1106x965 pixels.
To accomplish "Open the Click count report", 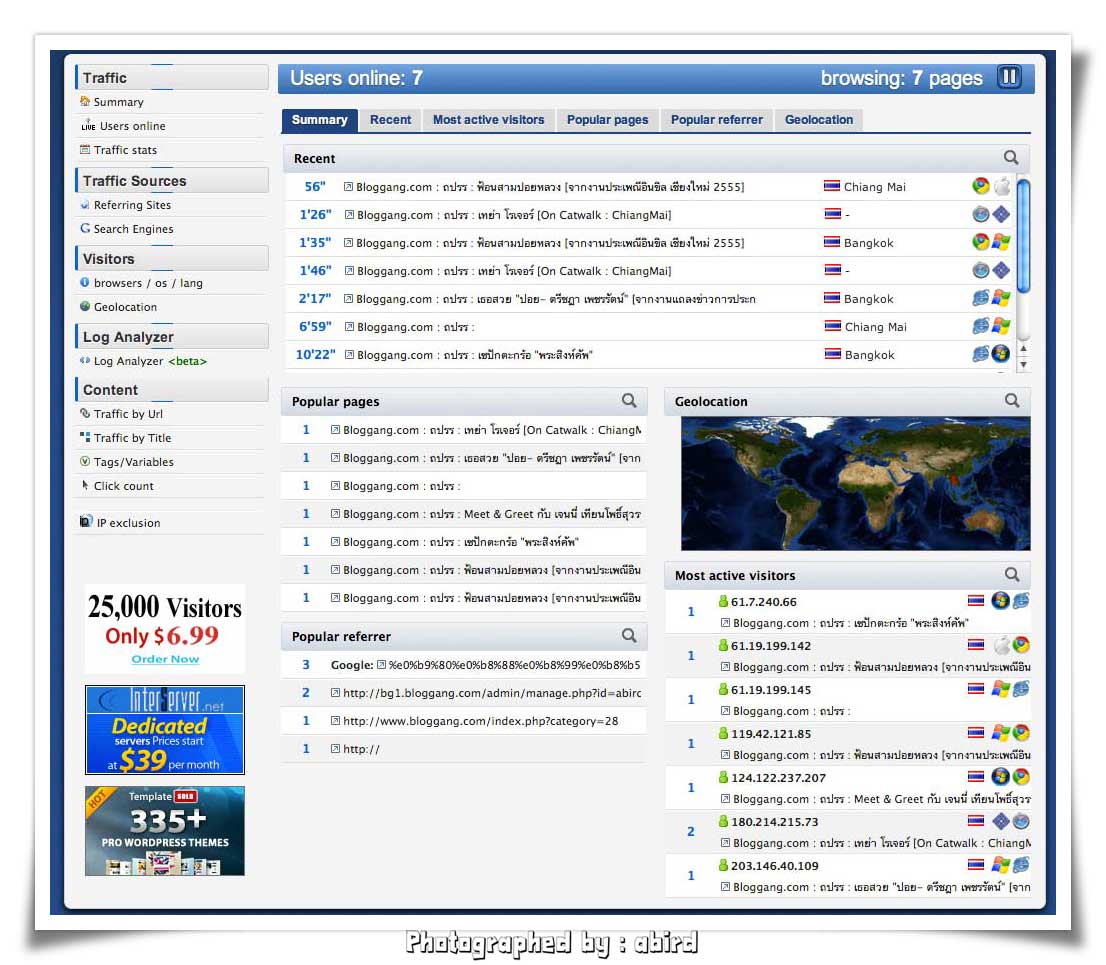I will pos(123,485).
